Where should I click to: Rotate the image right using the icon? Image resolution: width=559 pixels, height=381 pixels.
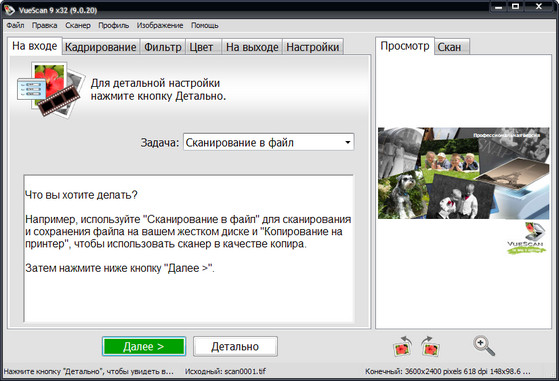pyautogui.click(x=430, y=346)
